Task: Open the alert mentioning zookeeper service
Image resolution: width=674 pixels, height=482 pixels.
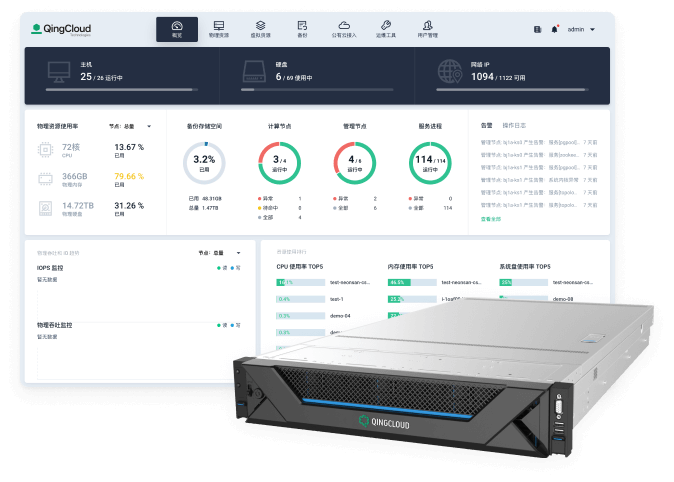Action: tap(539, 155)
